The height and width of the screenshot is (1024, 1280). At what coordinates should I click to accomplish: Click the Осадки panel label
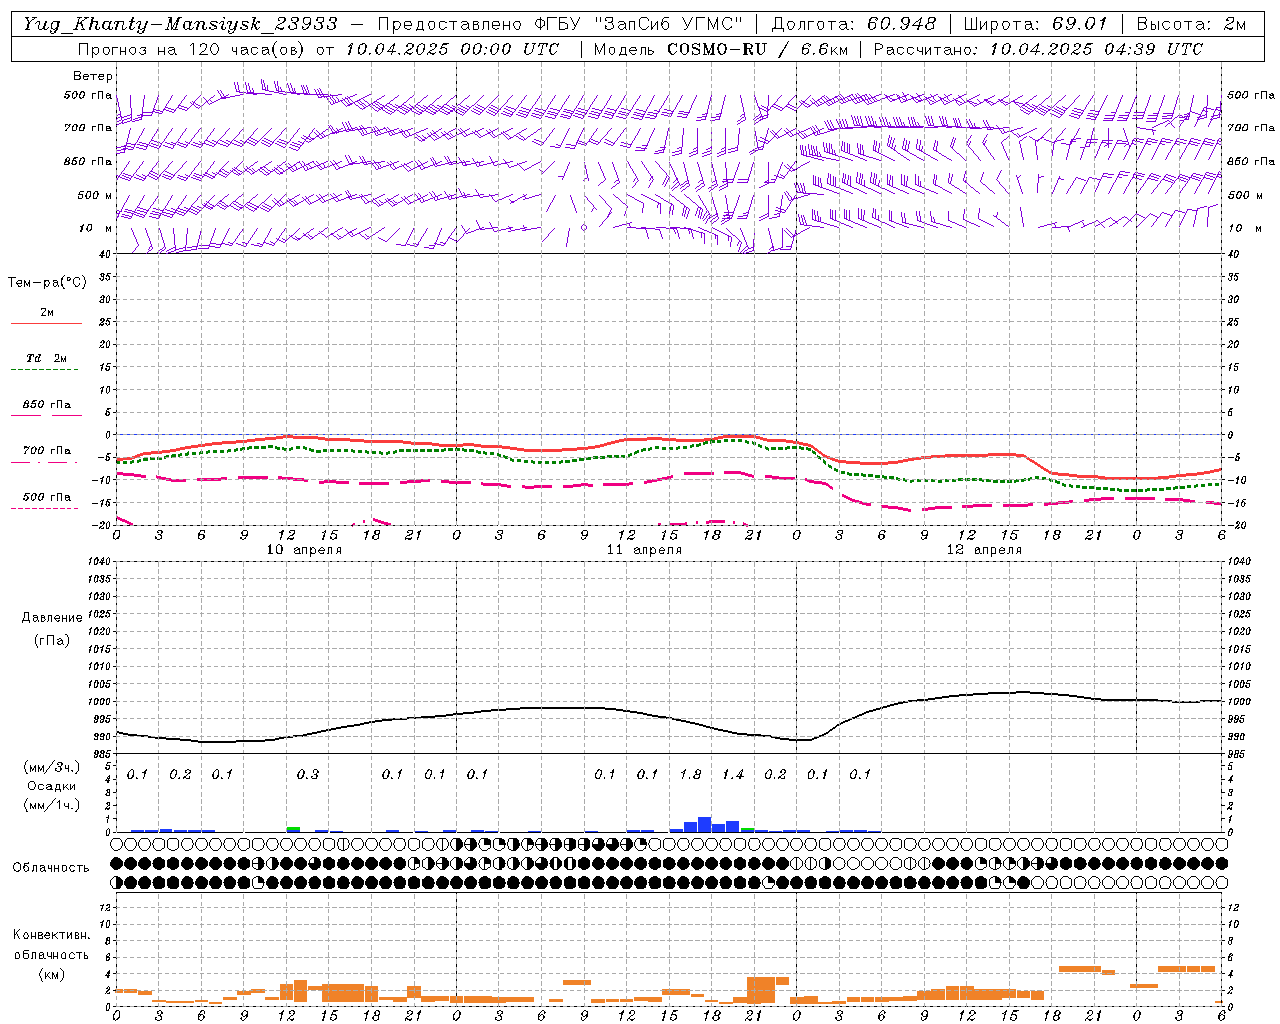coord(51,786)
